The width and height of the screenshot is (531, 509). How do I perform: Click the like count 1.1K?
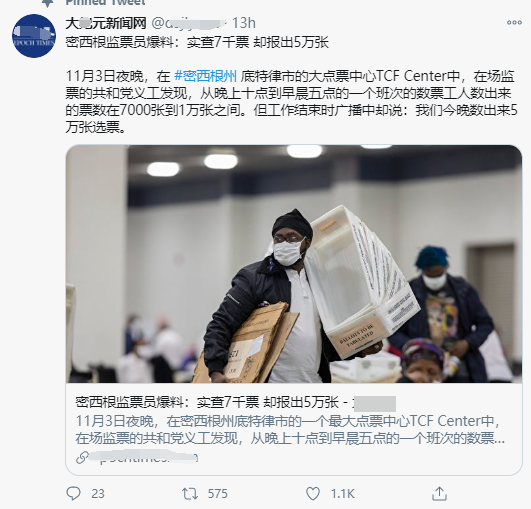coord(342,494)
